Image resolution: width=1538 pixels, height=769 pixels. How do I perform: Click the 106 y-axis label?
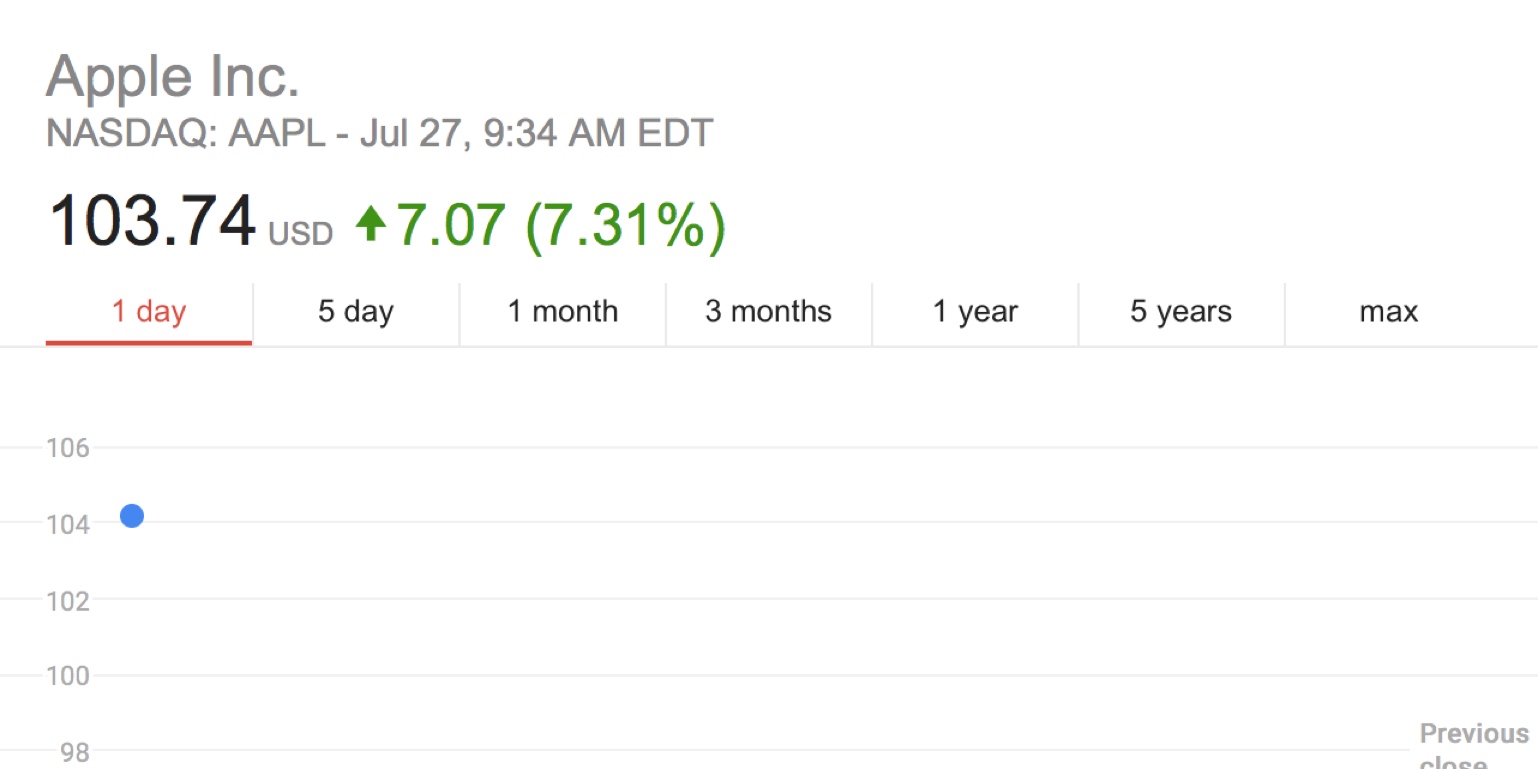point(68,448)
